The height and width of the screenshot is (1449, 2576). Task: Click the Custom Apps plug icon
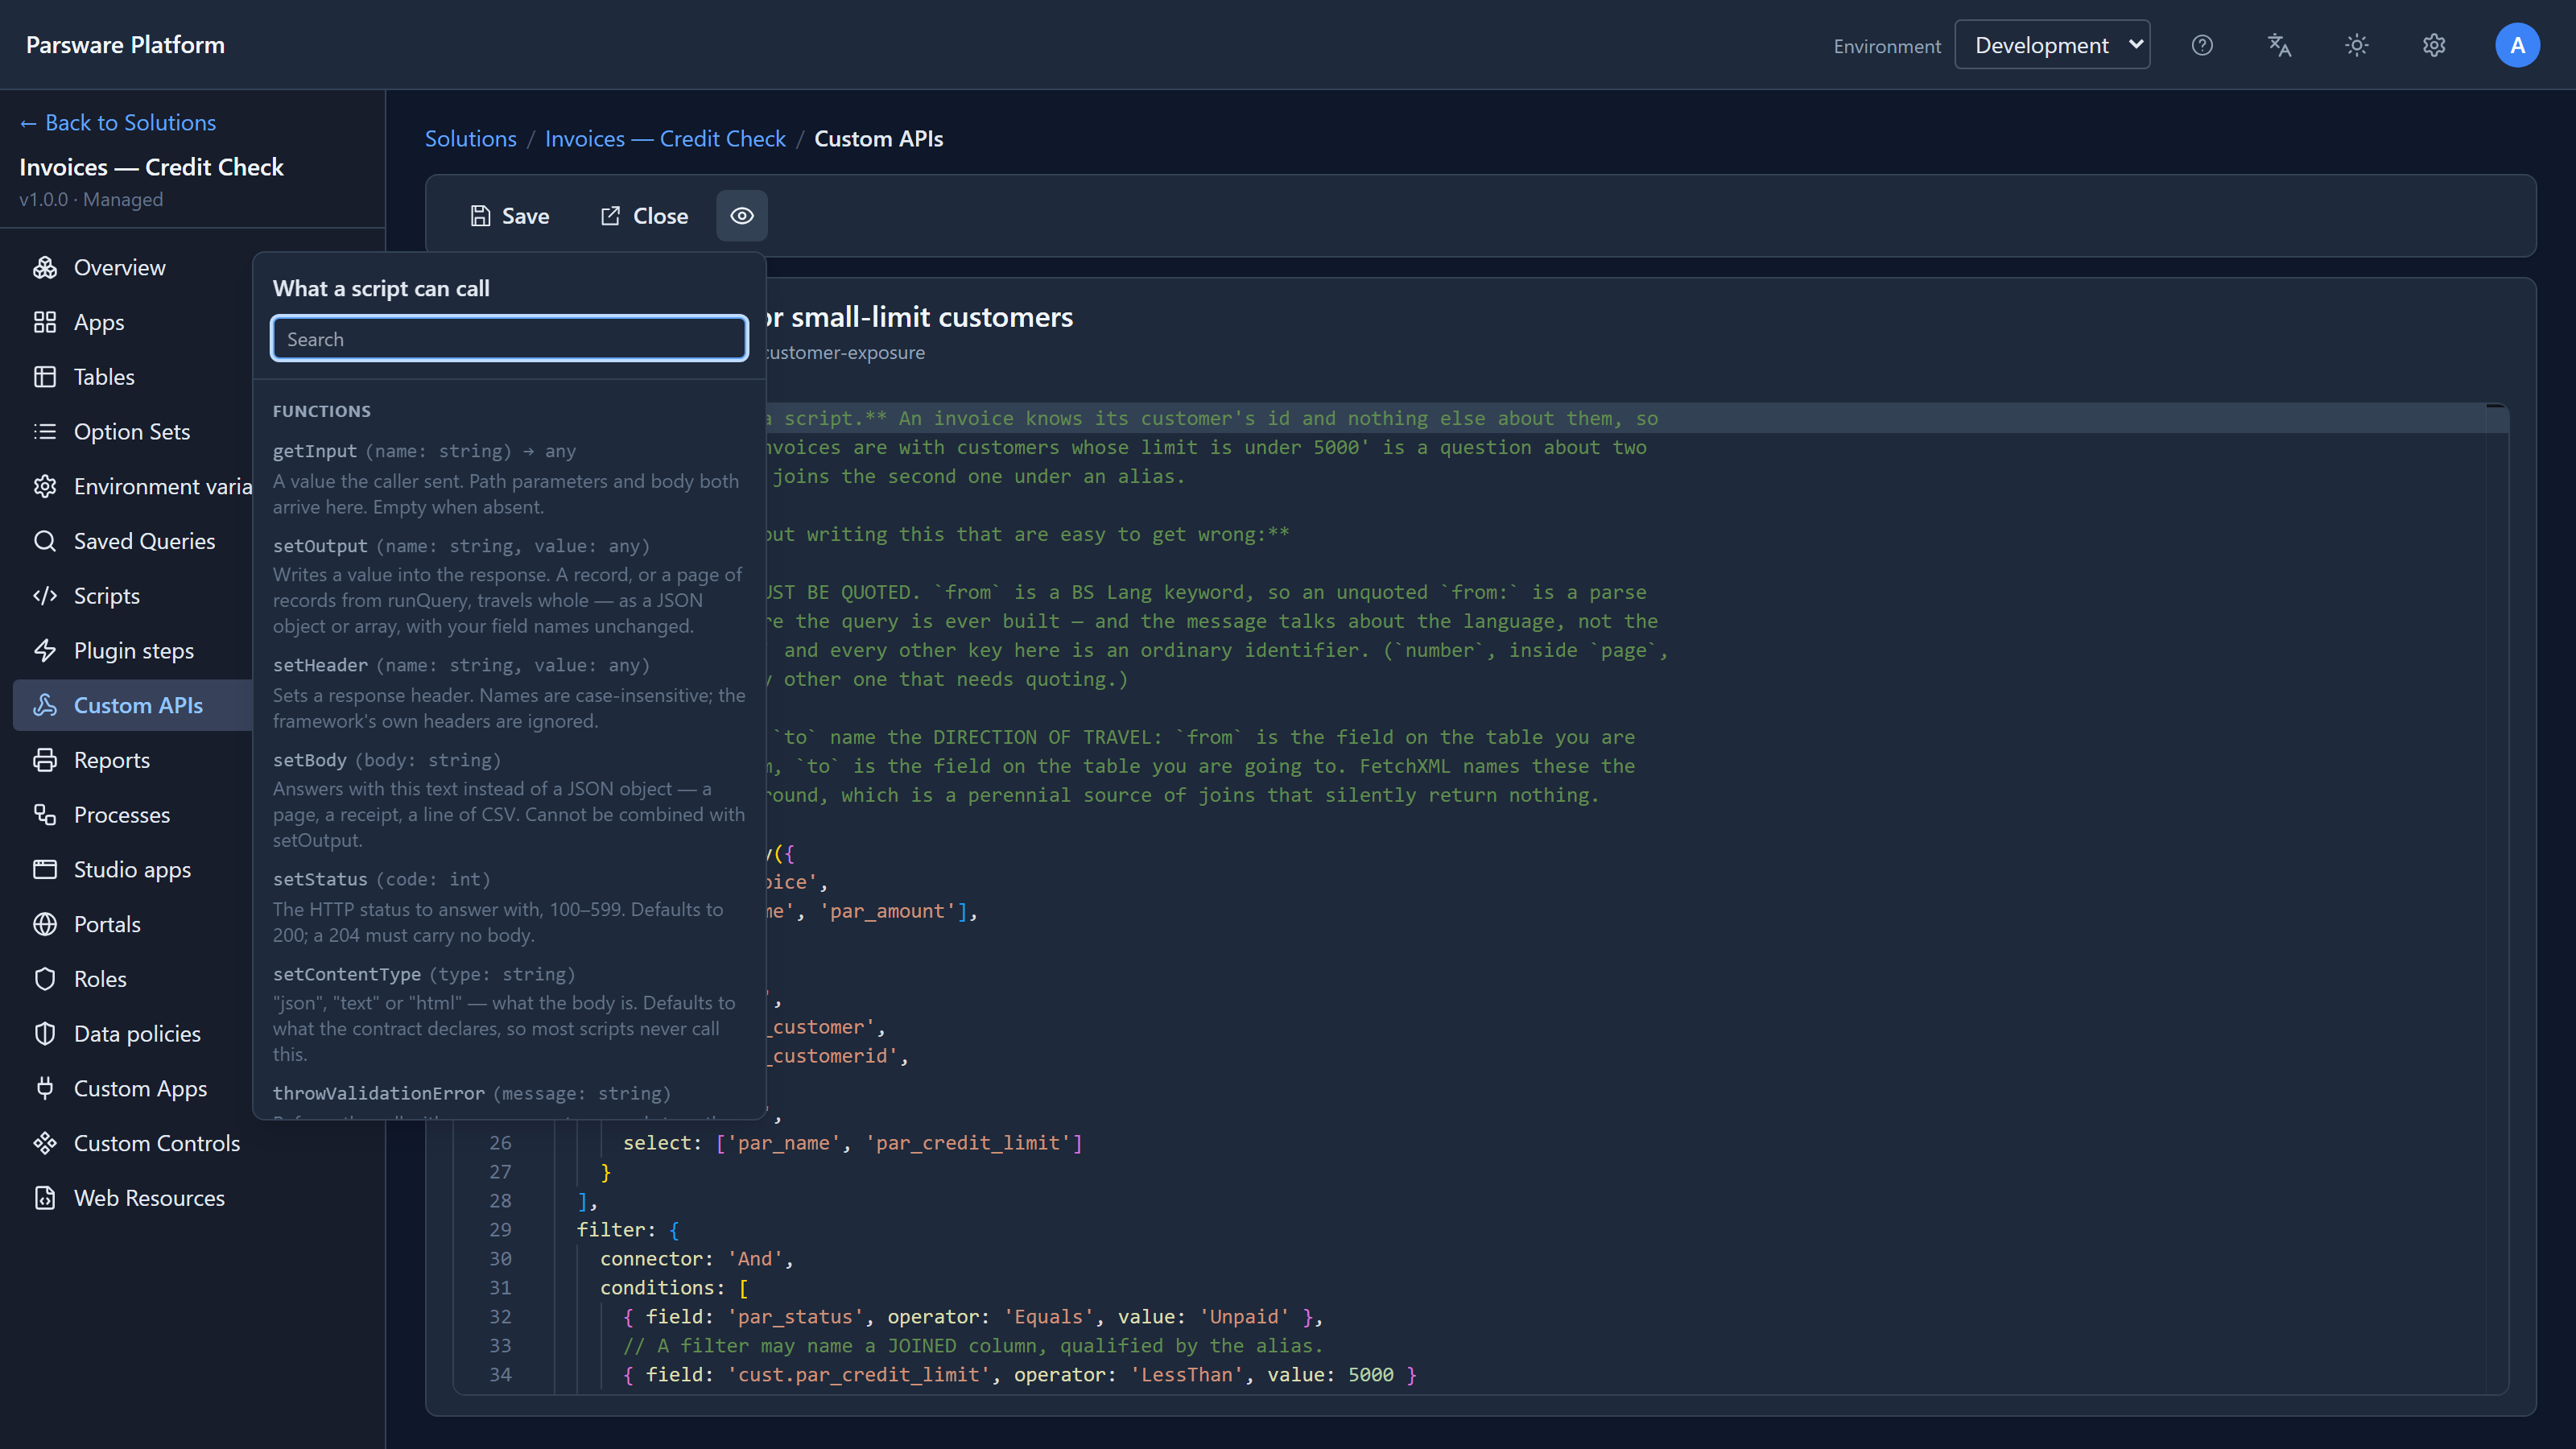[x=45, y=1088]
